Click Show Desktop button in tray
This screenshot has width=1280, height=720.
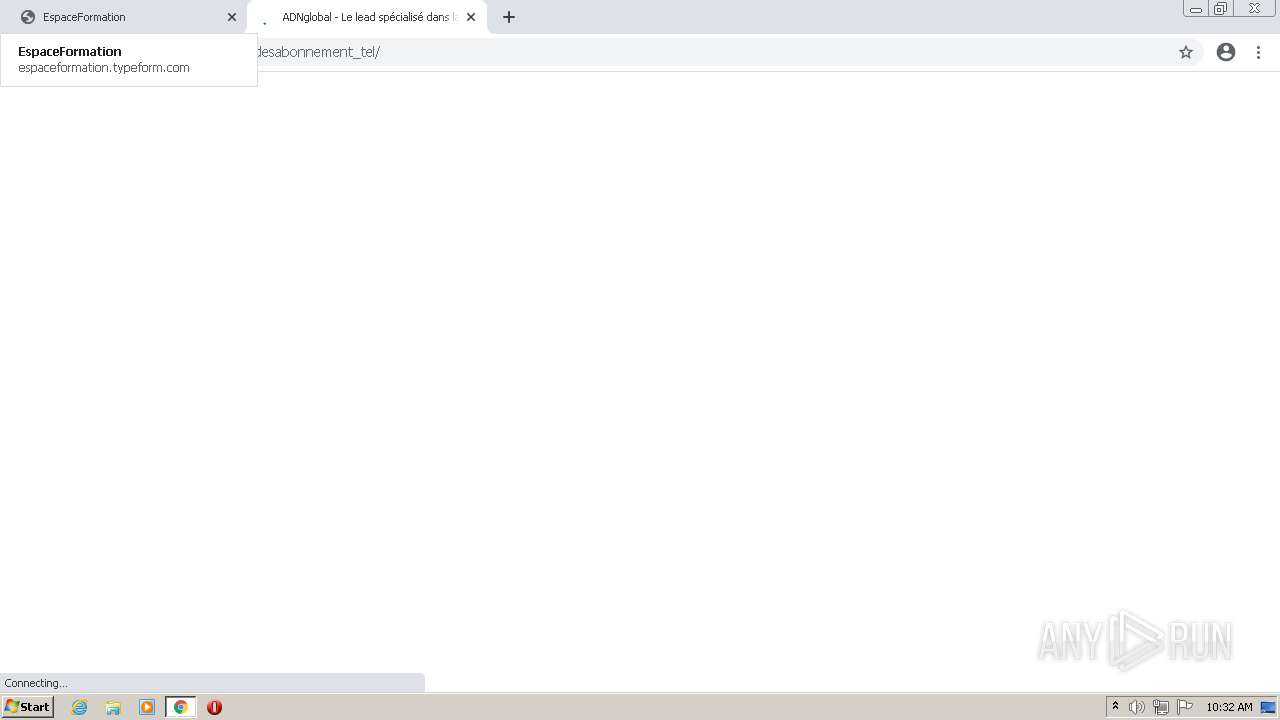1268,707
